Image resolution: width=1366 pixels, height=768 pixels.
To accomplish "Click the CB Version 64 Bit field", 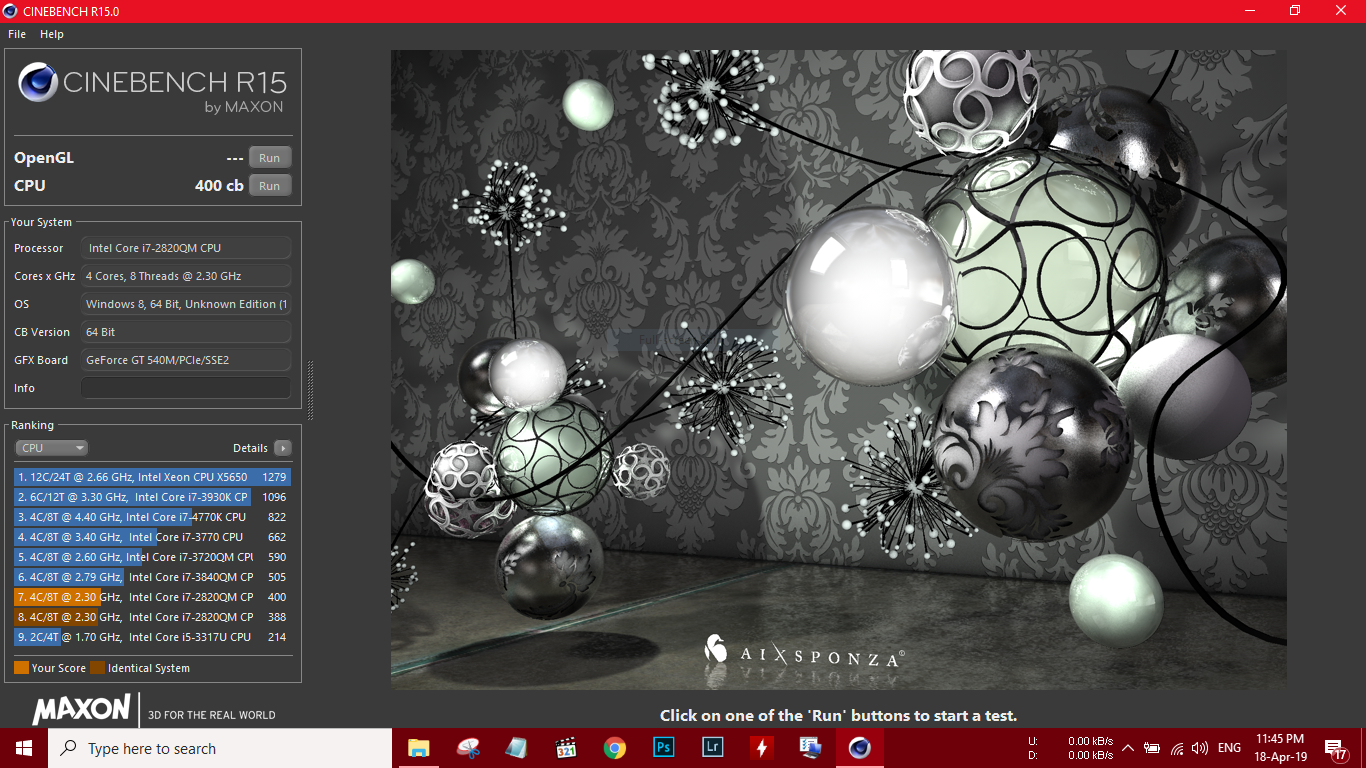I will coord(186,332).
